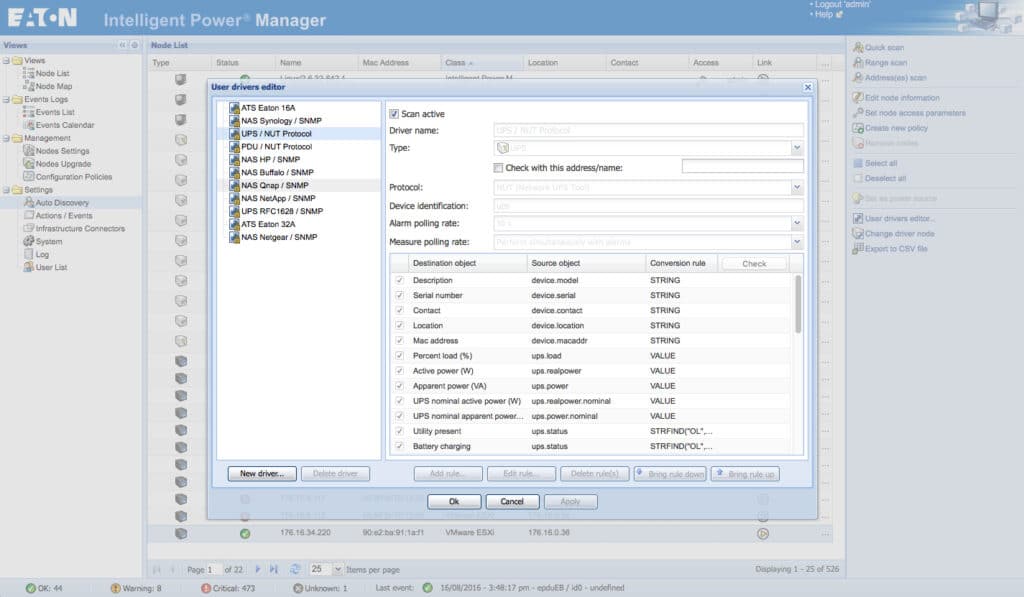Collapse the Events Logs tree folder

pyautogui.click(x=6, y=99)
